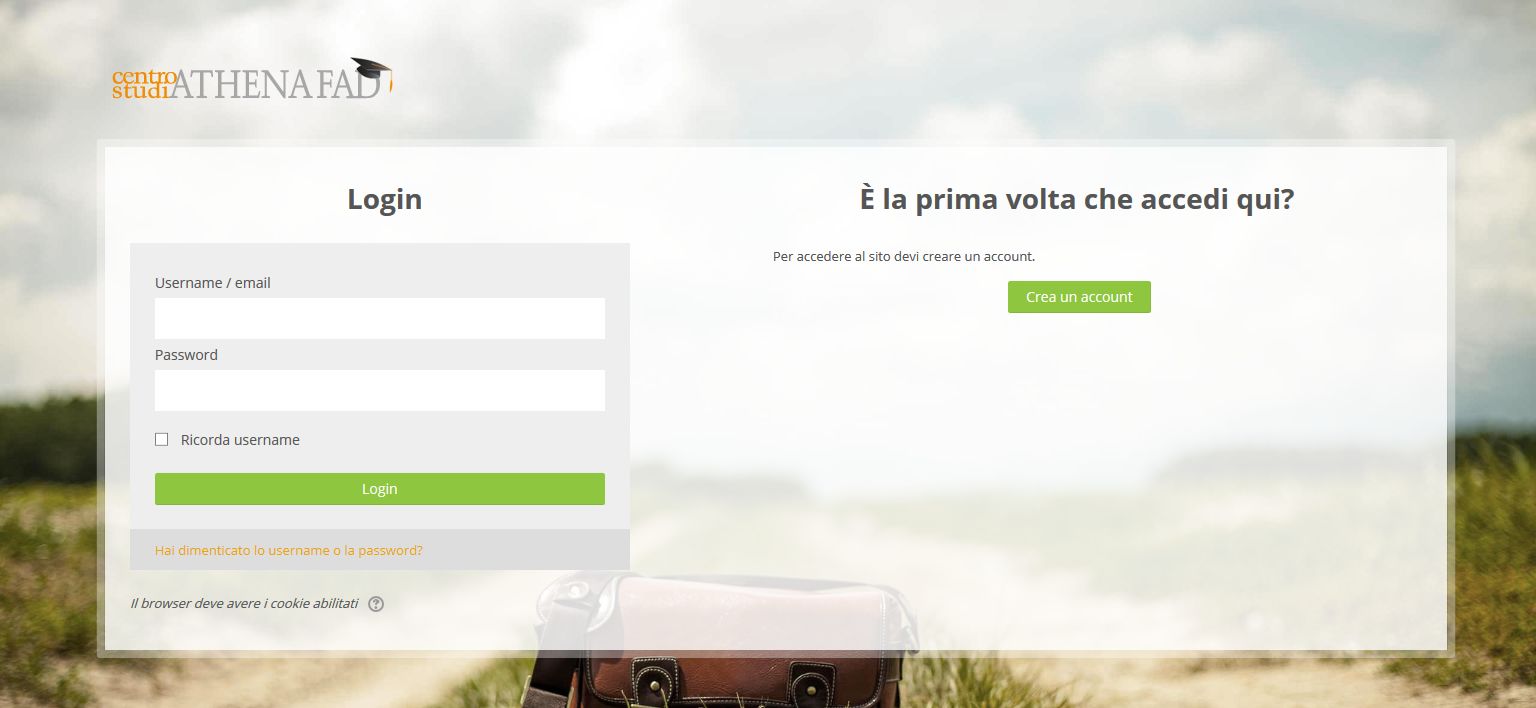
Task: Click the graduation cap icon in logo
Action: pyautogui.click(x=371, y=71)
